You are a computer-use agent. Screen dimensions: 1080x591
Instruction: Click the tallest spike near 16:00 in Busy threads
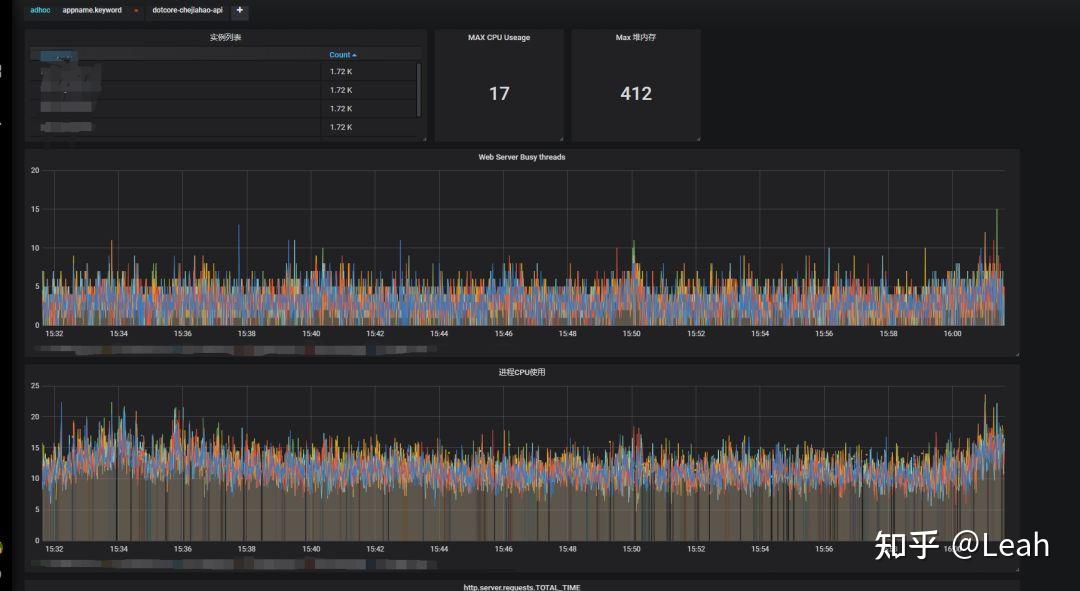click(x=996, y=234)
